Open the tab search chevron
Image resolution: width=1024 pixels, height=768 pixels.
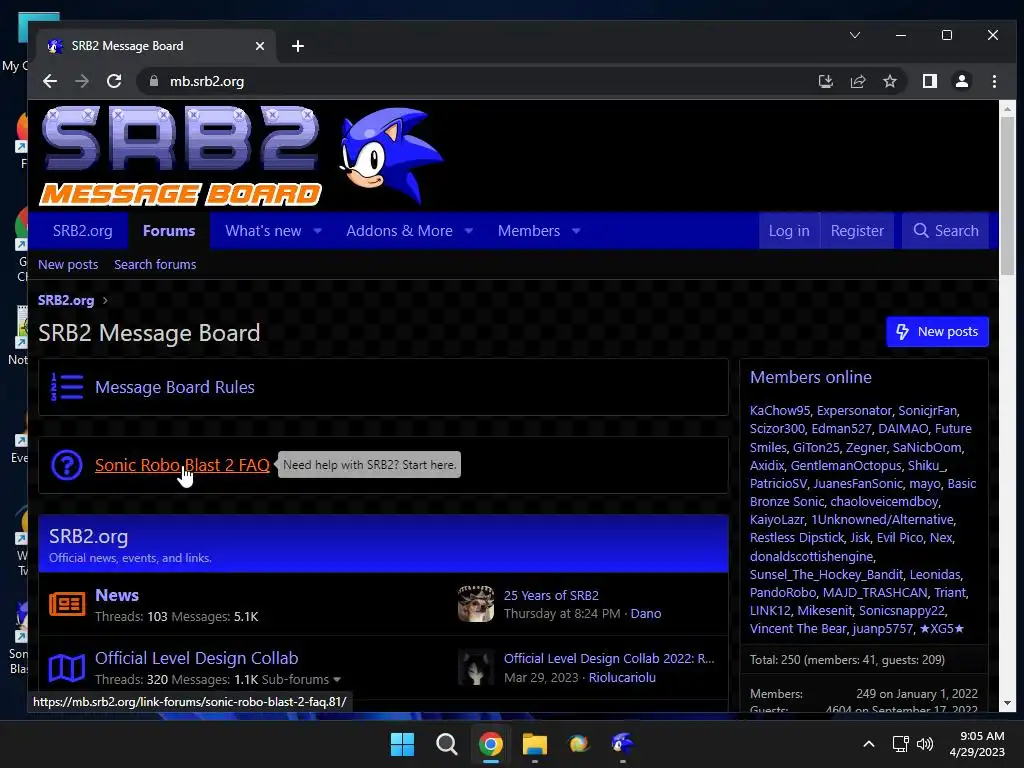click(855, 35)
